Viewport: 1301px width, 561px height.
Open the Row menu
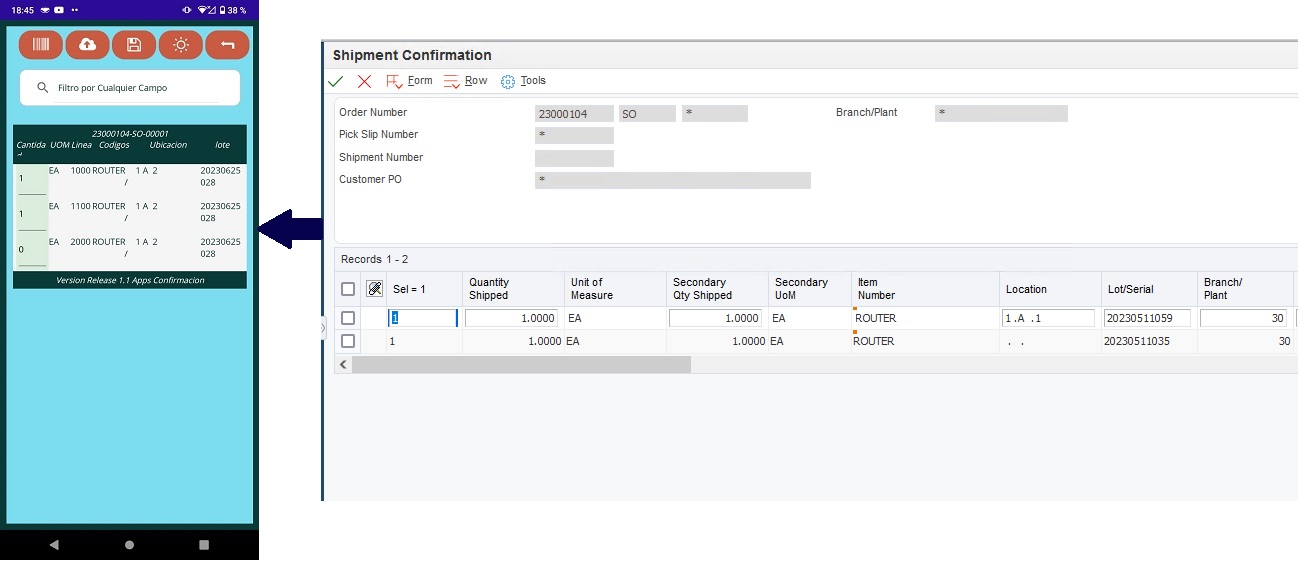(465, 81)
